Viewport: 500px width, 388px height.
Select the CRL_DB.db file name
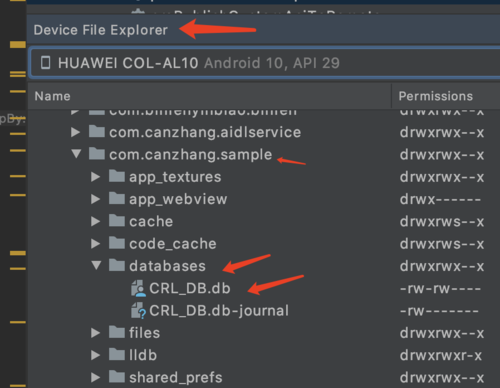190,288
